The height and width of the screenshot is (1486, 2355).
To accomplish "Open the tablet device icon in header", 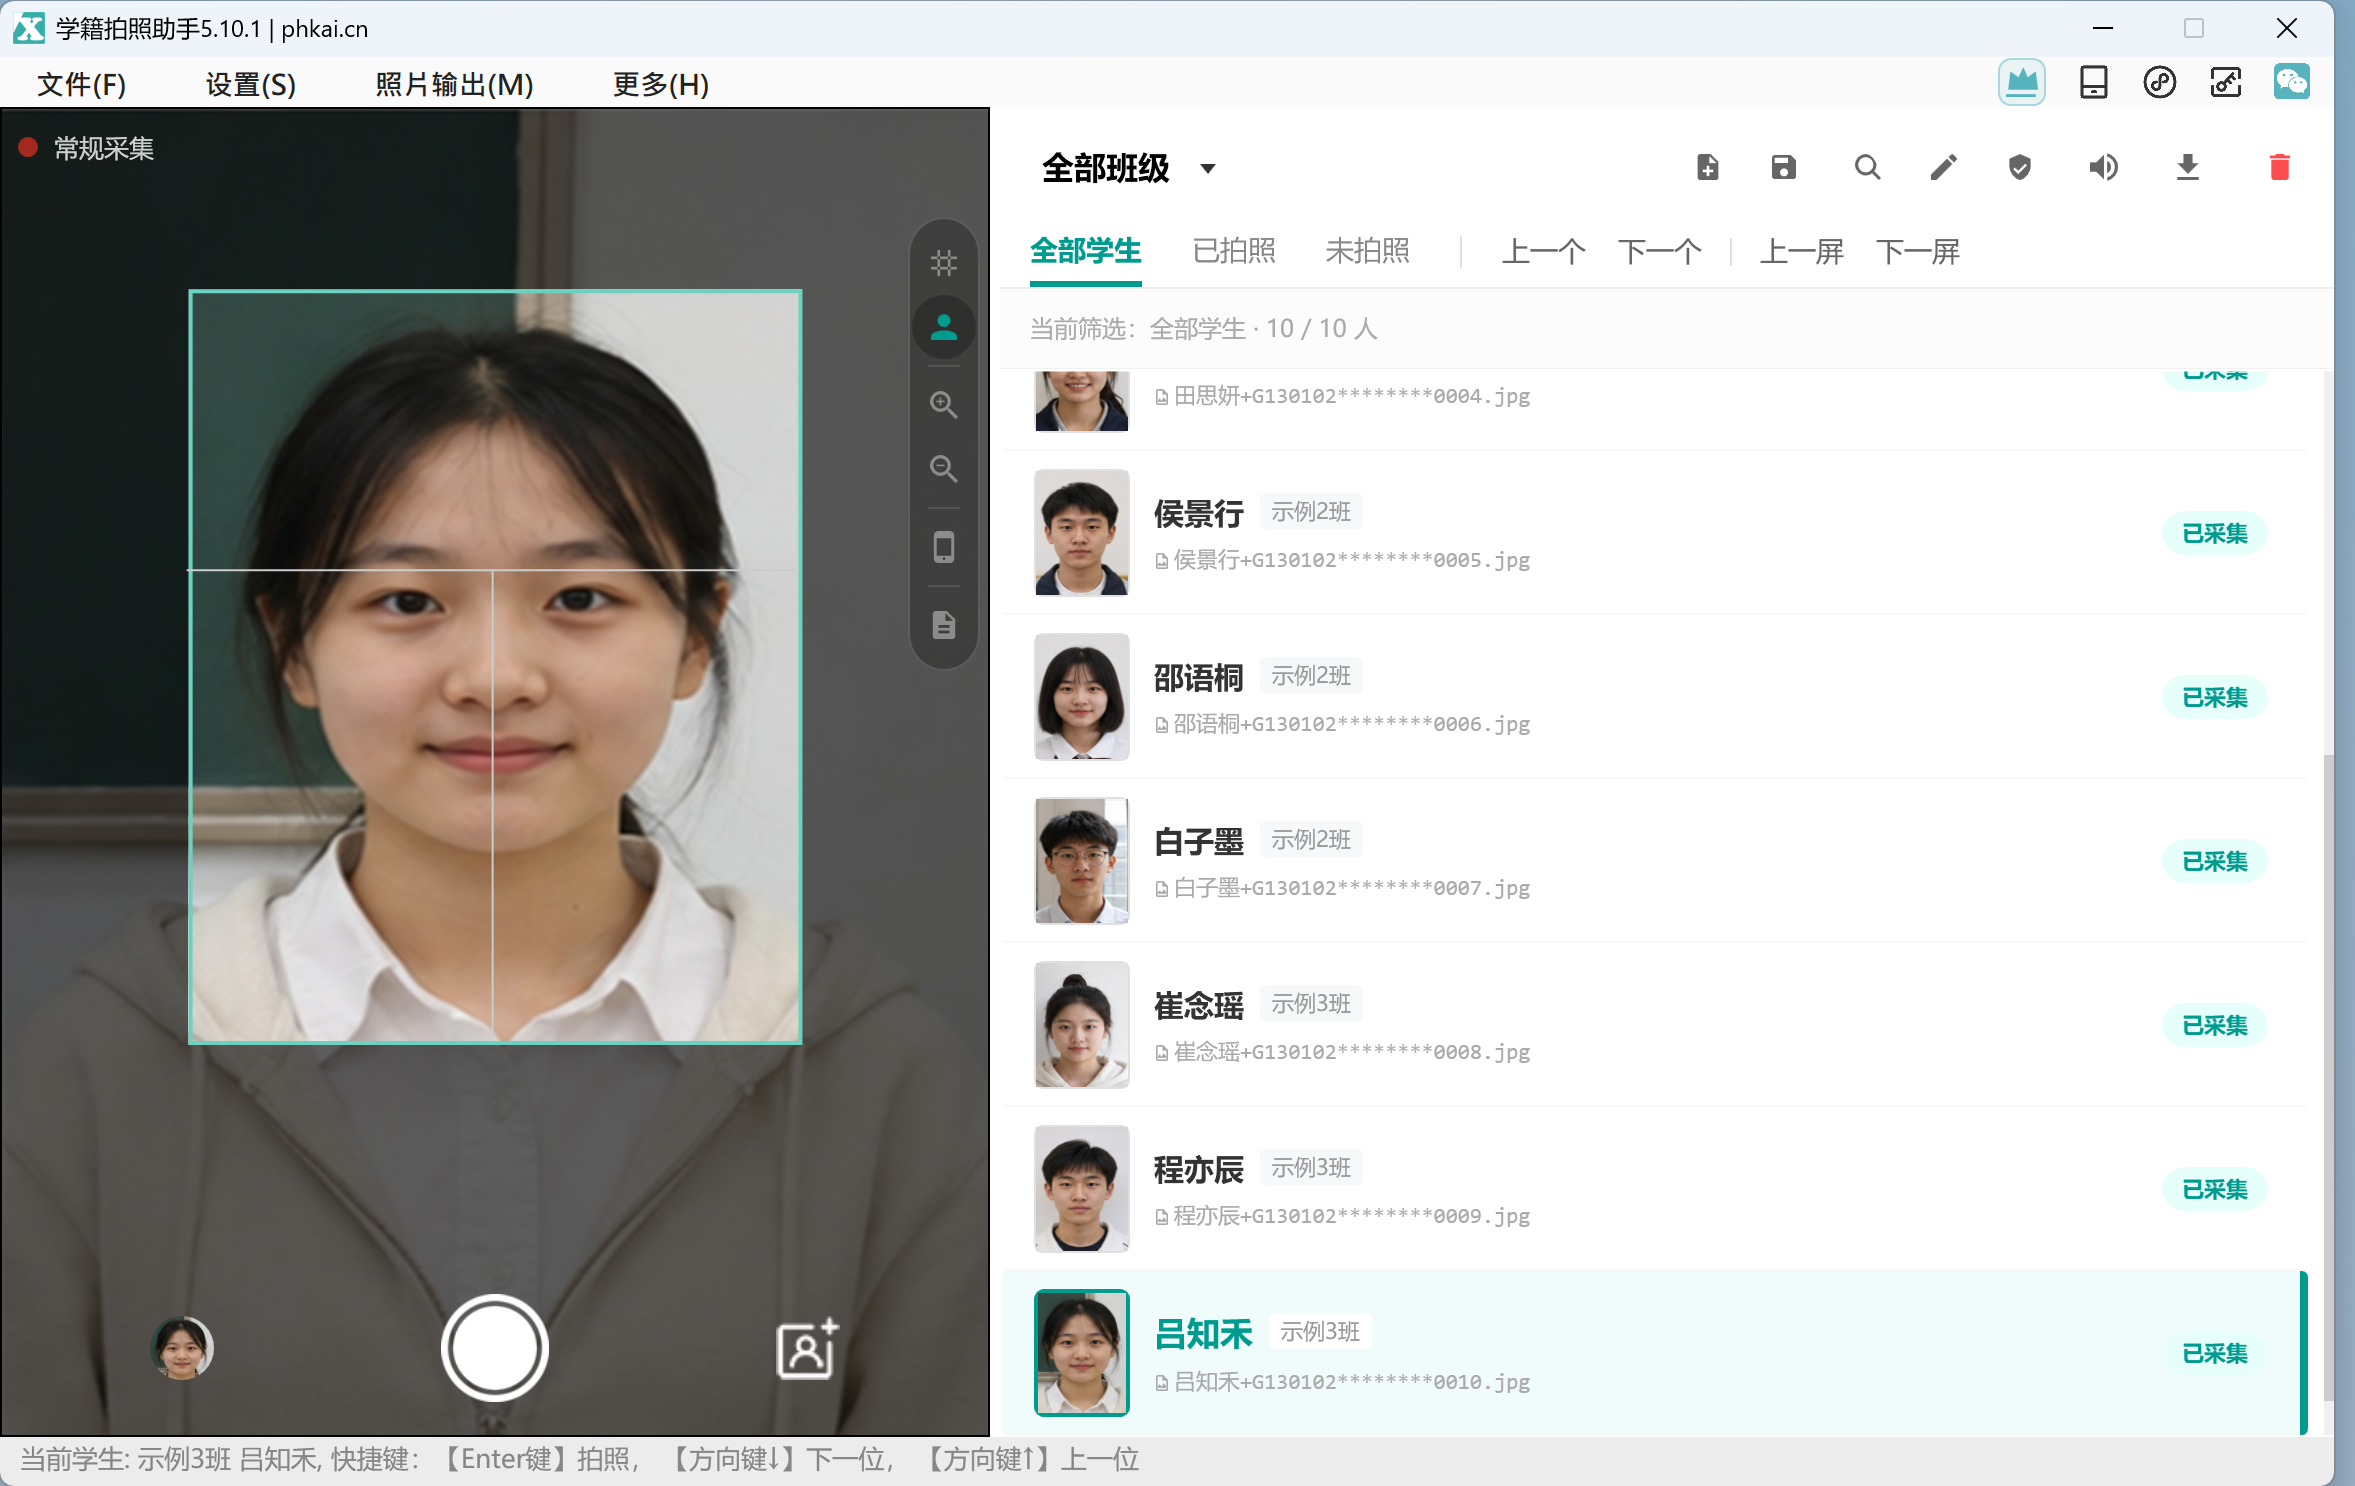I will tap(2093, 82).
